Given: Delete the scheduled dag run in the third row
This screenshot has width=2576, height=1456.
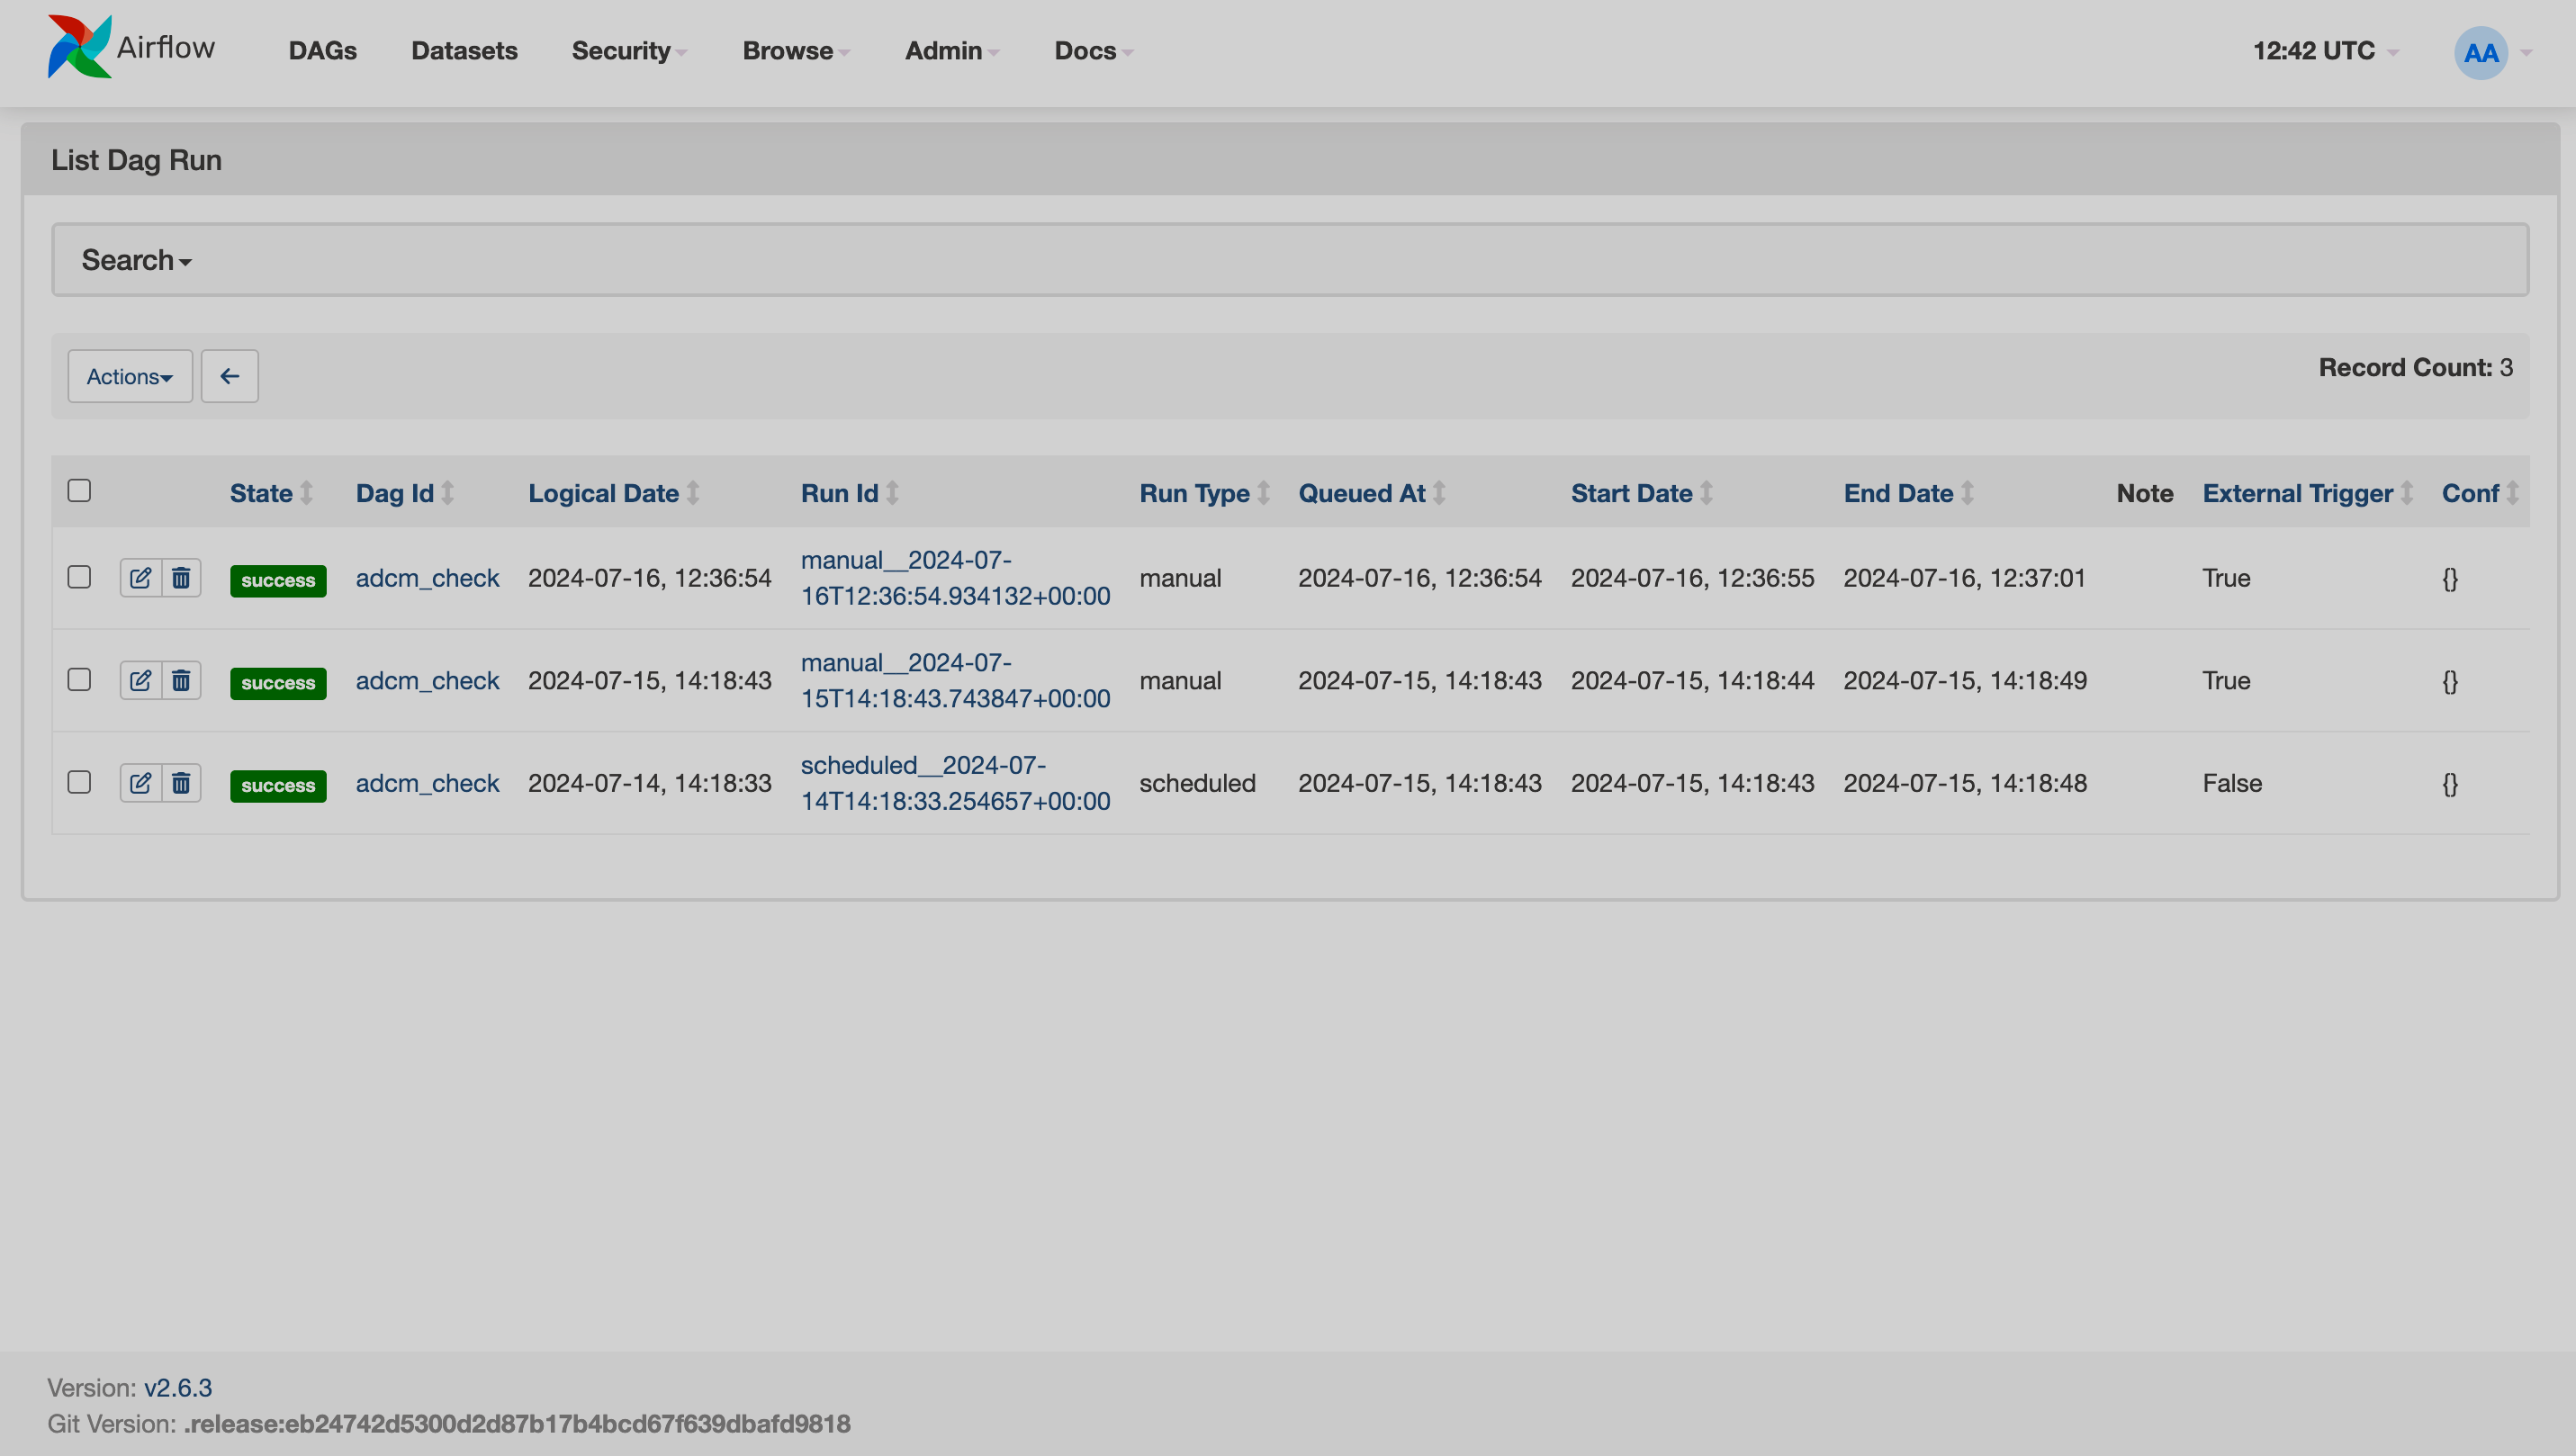Looking at the screenshot, I should pyautogui.click(x=181, y=783).
